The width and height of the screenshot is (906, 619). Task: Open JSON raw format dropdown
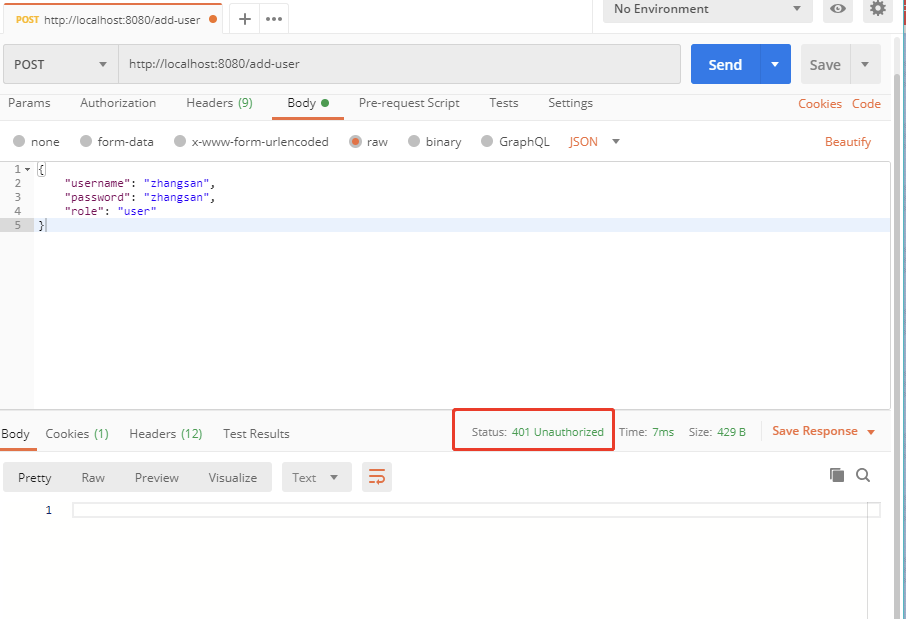(x=594, y=142)
